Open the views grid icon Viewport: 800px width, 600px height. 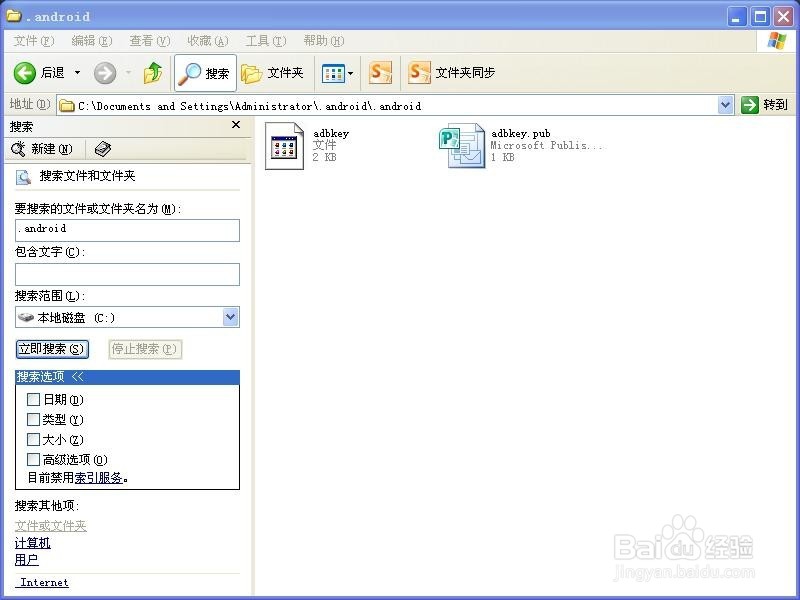coord(333,73)
